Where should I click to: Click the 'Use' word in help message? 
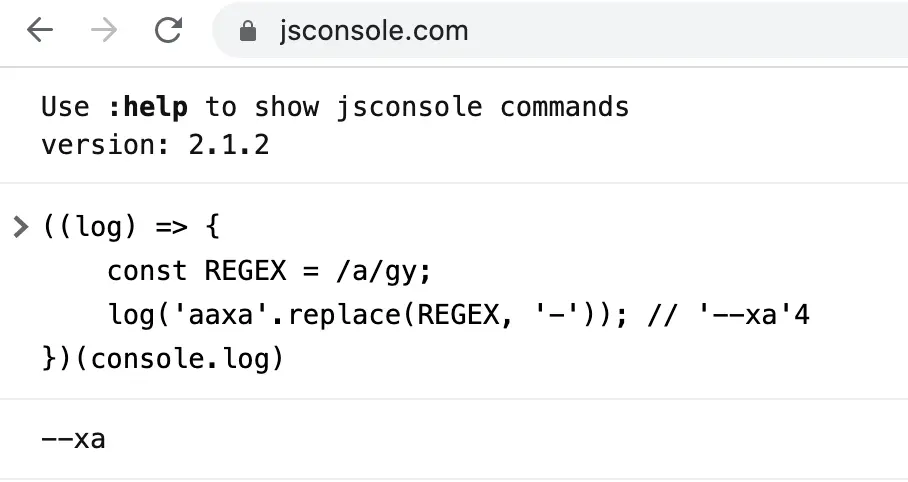pyautogui.click(x=65, y=107)
